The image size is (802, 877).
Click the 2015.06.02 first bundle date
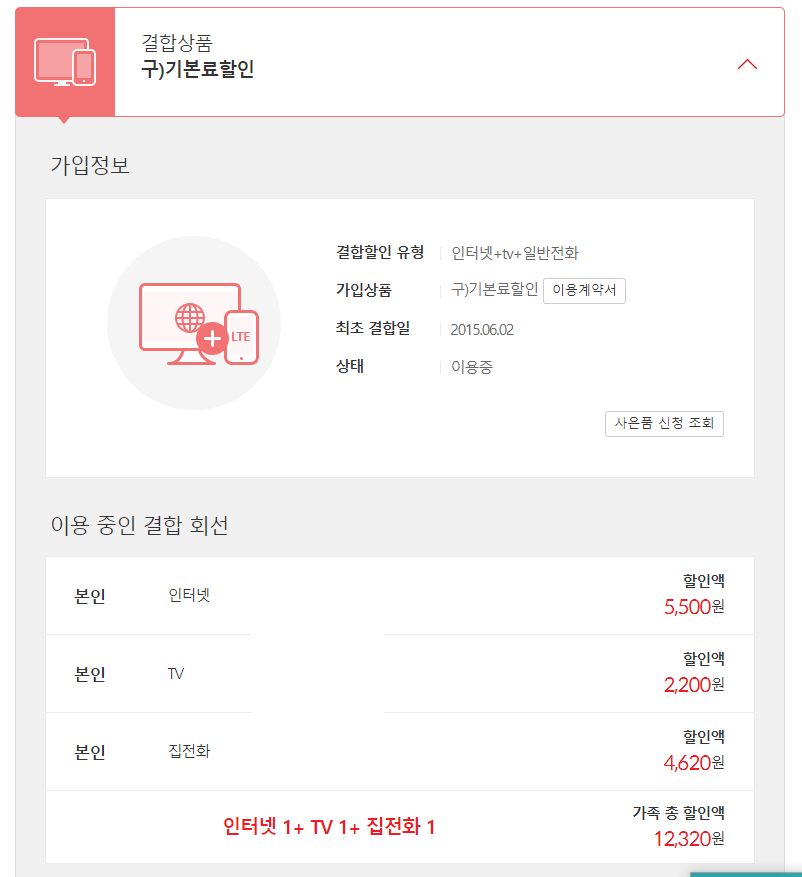(482, 329)
